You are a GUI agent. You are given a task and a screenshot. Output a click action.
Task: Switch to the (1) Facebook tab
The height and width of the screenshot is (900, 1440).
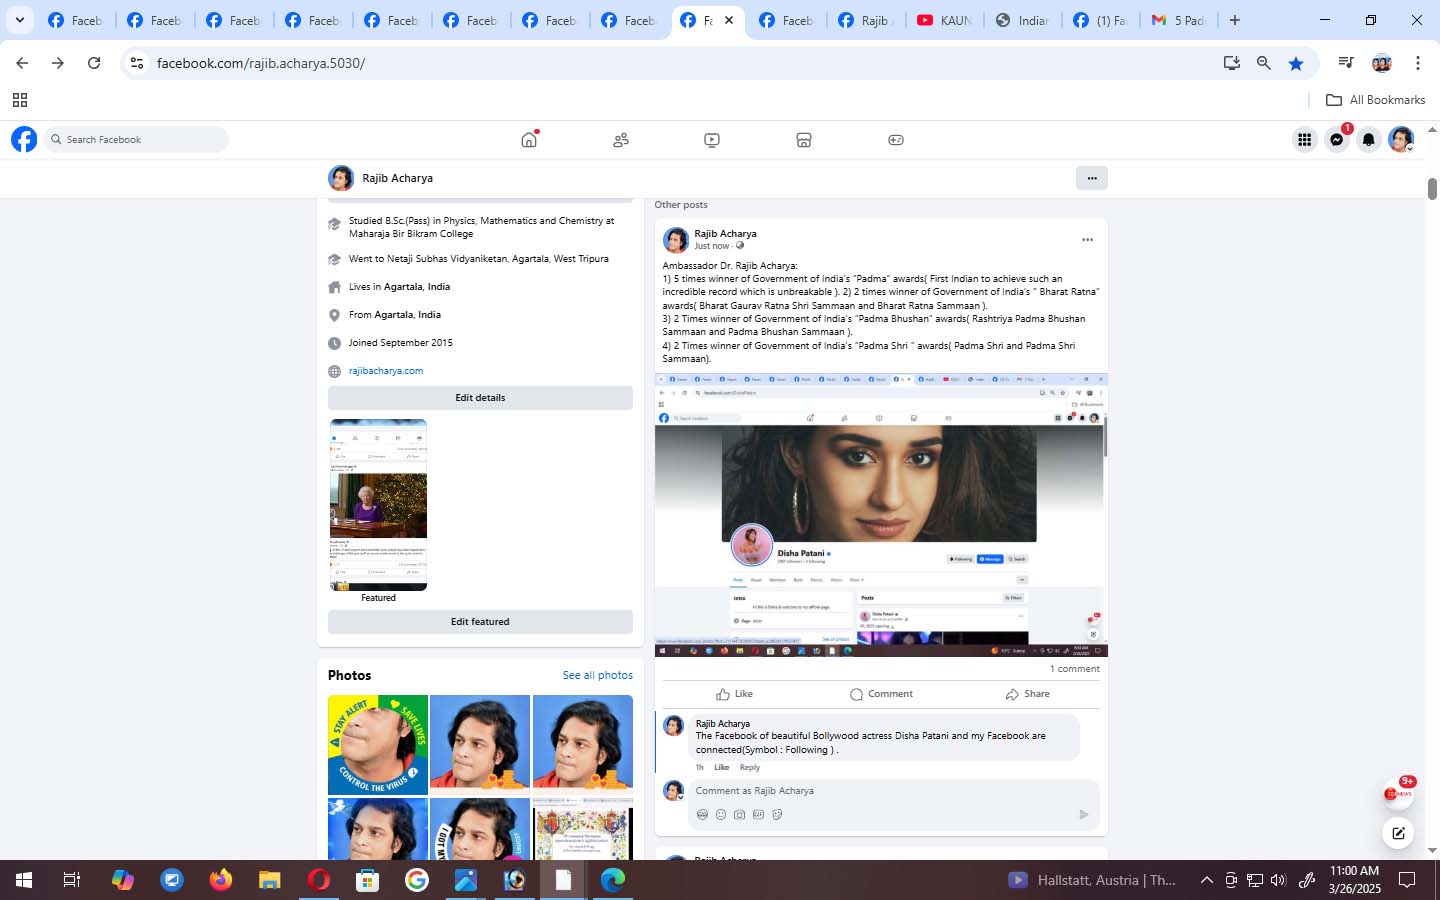coord(1100,20)
